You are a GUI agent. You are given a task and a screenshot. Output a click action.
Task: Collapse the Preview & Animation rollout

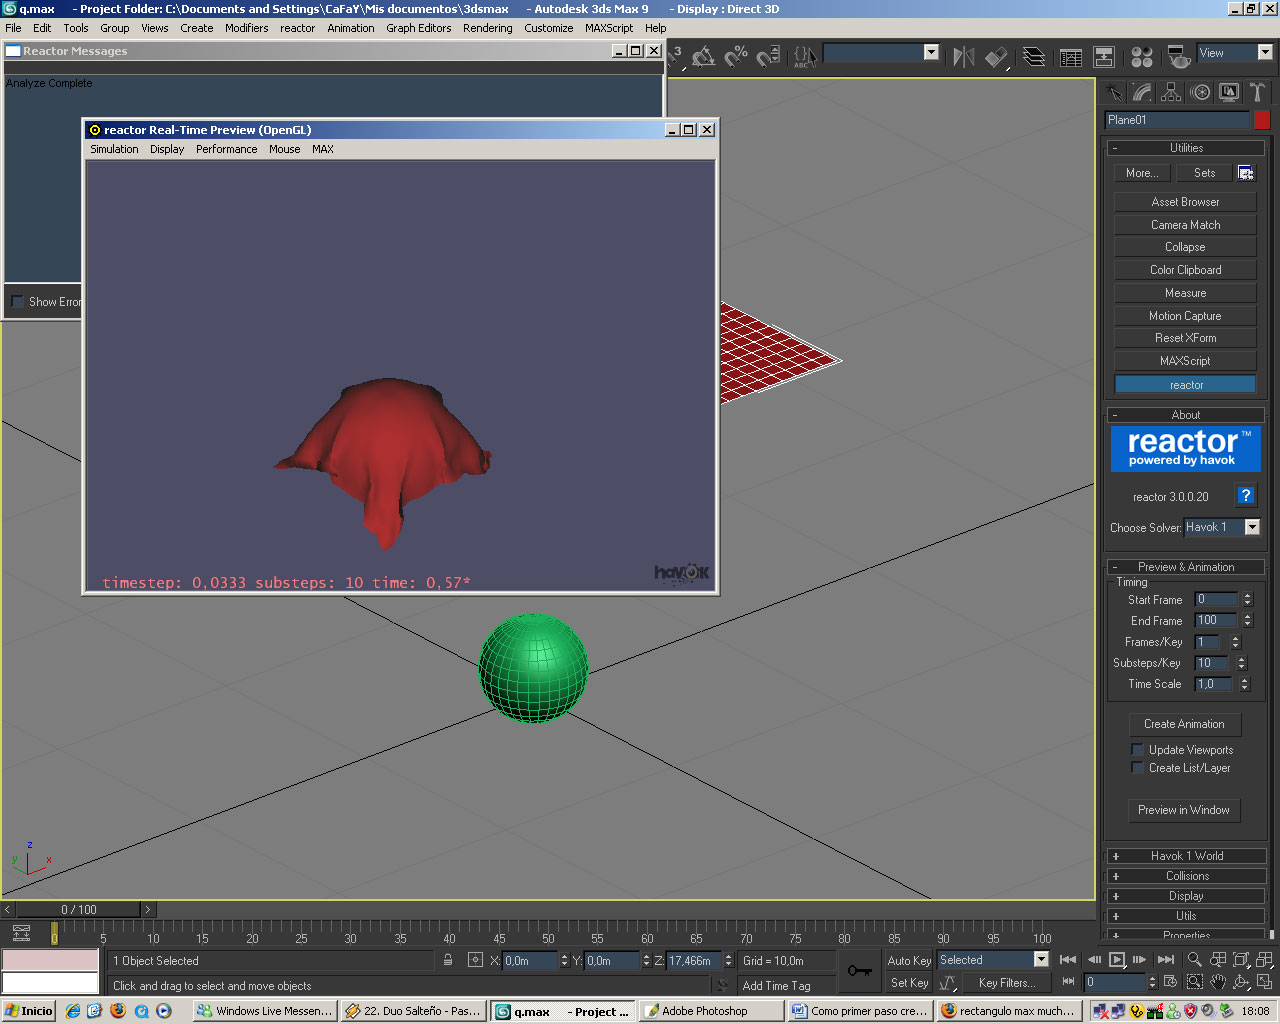click(x=1186, y=567)
